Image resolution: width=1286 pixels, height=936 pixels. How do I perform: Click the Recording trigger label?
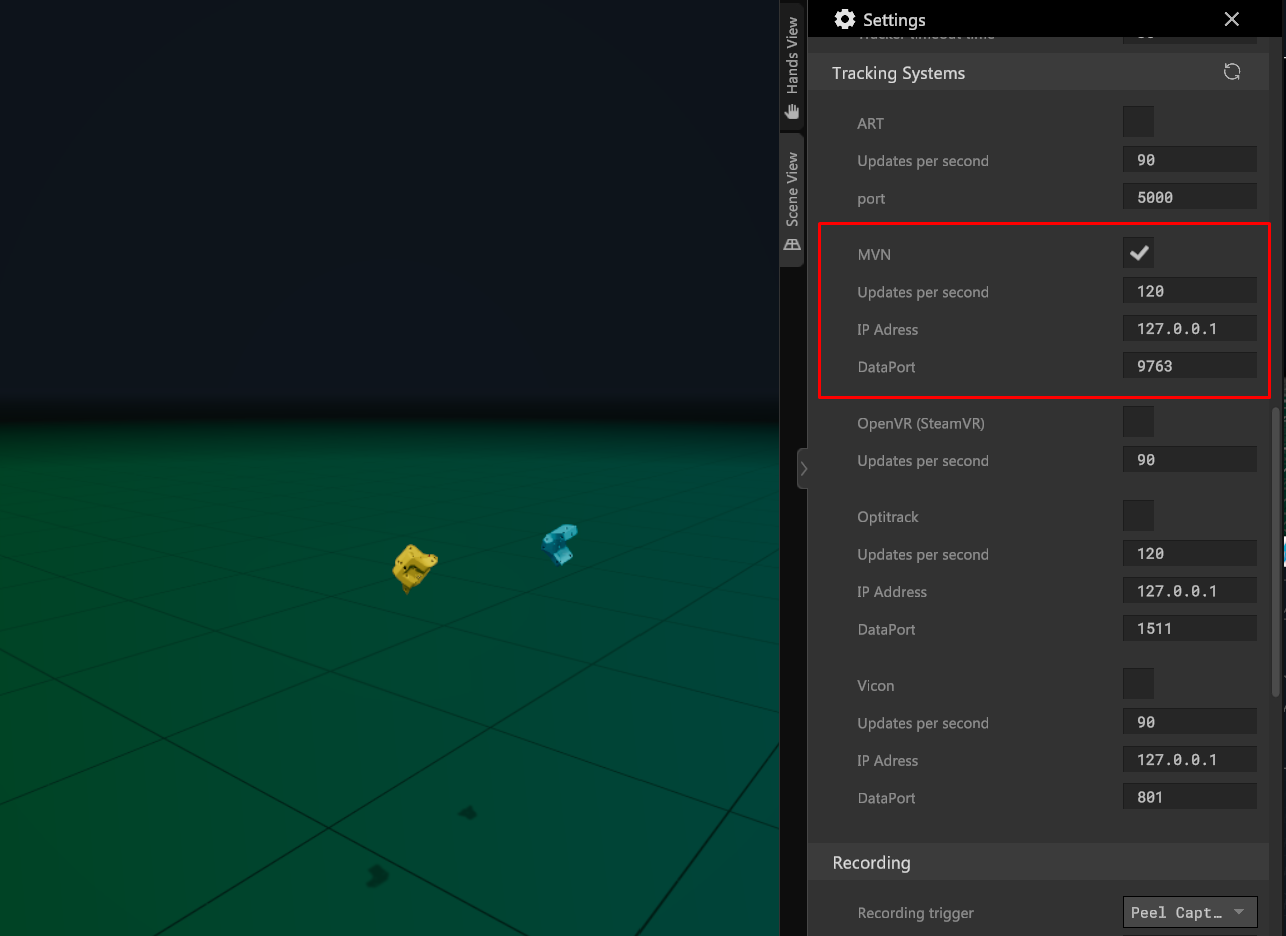[915, 913]
